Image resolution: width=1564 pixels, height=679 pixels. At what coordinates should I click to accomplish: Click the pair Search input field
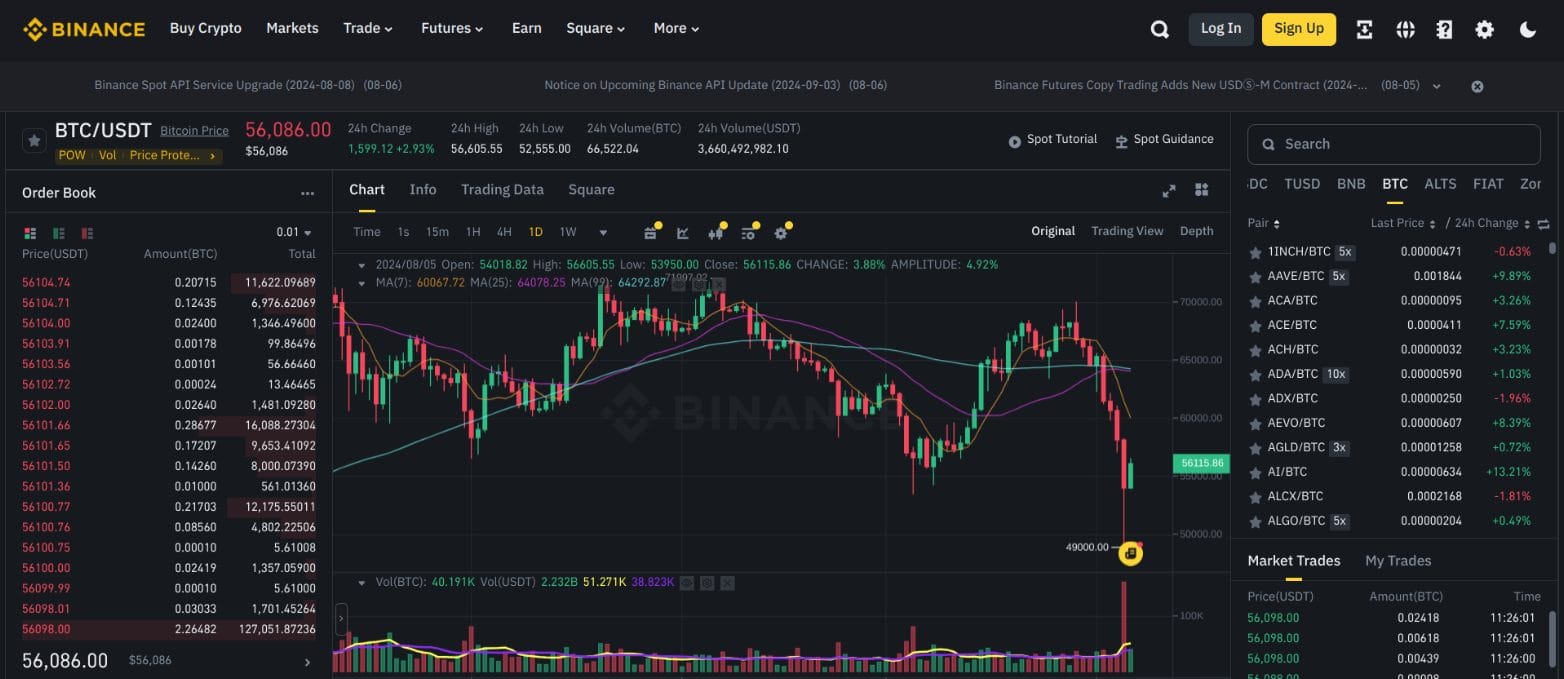point(1394,144)
